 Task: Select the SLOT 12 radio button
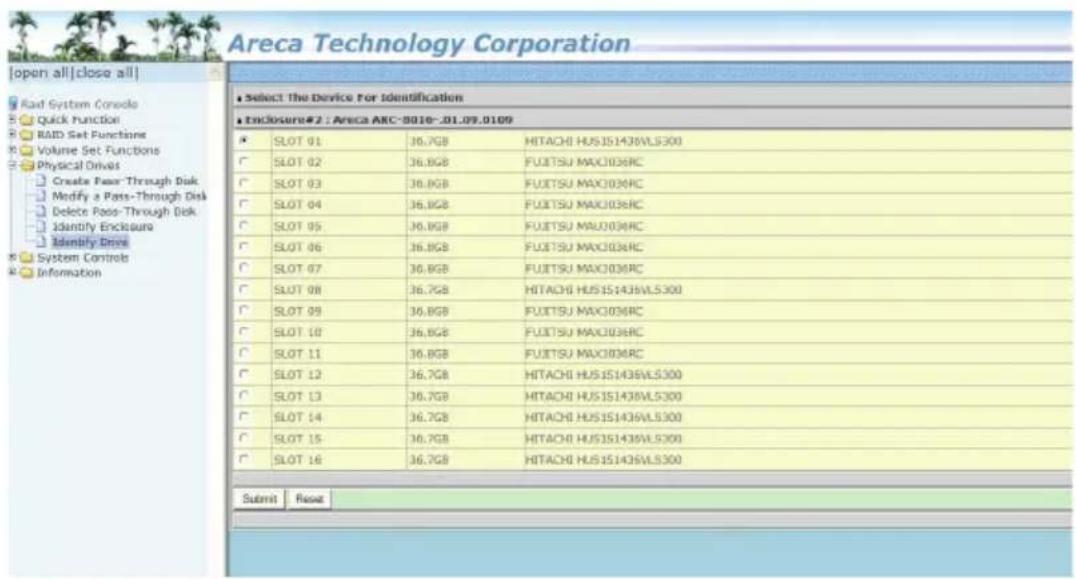[244, 374]
